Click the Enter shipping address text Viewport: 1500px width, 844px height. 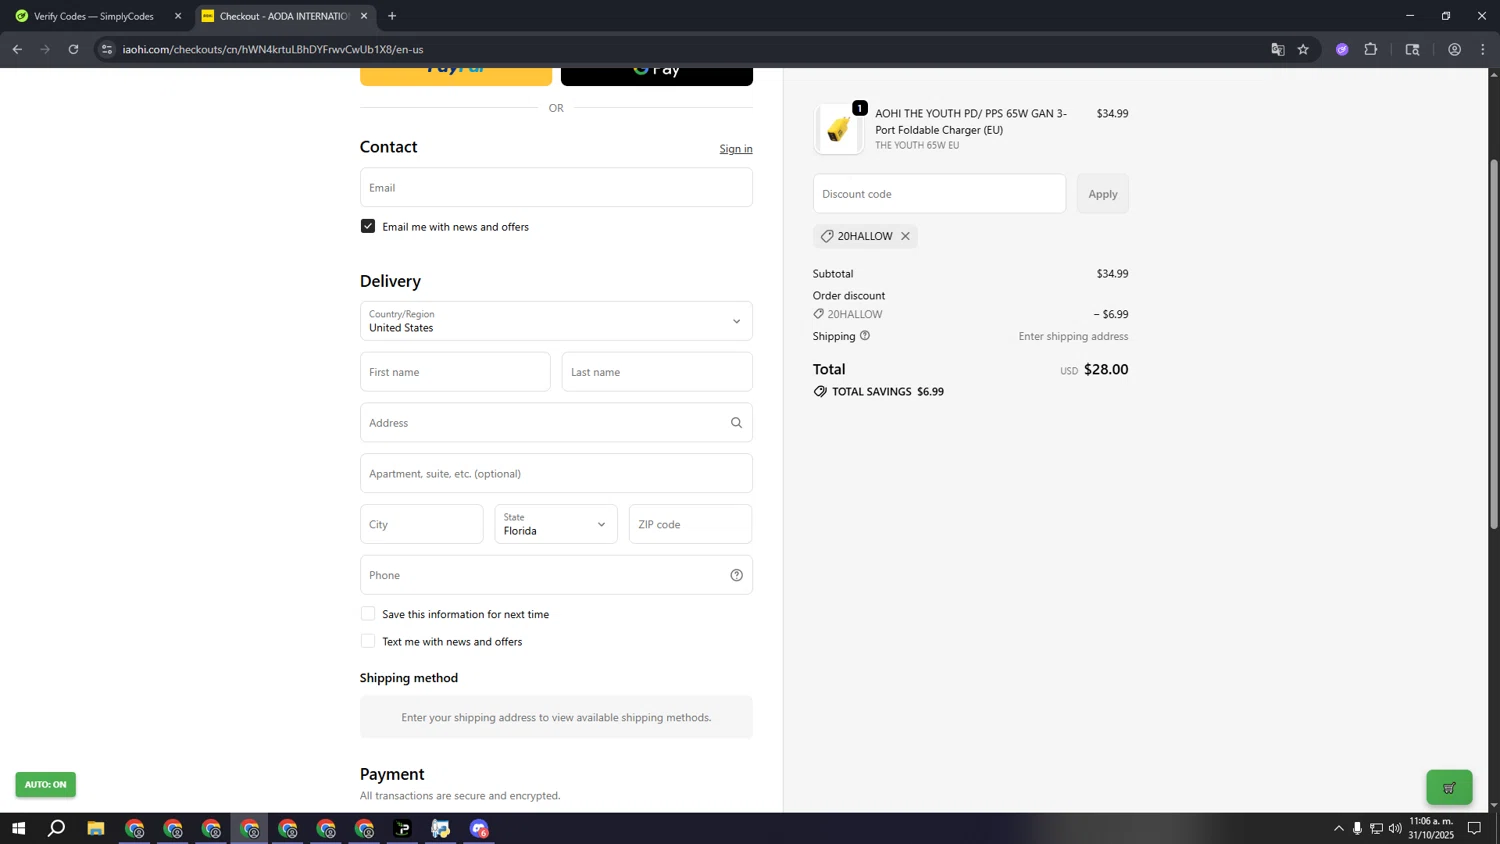coord(1073,337)
